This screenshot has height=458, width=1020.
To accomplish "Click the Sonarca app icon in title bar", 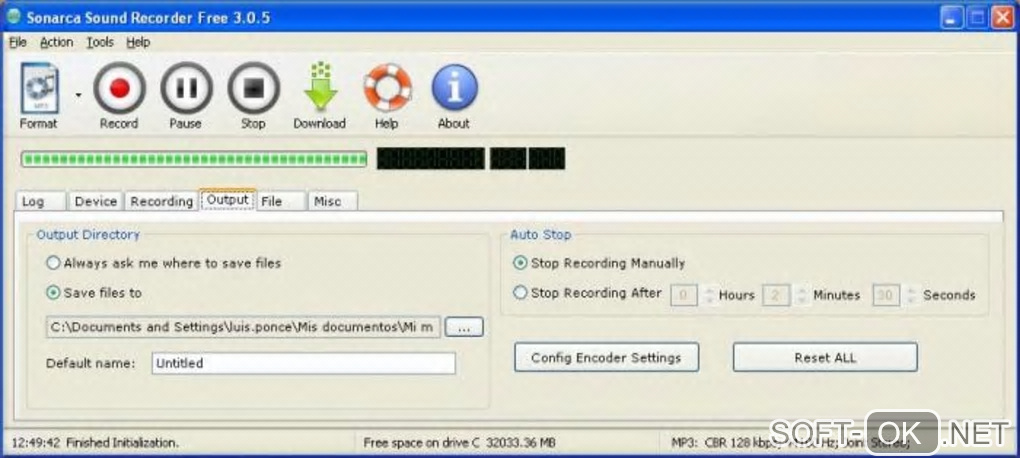I will [13, 16].
